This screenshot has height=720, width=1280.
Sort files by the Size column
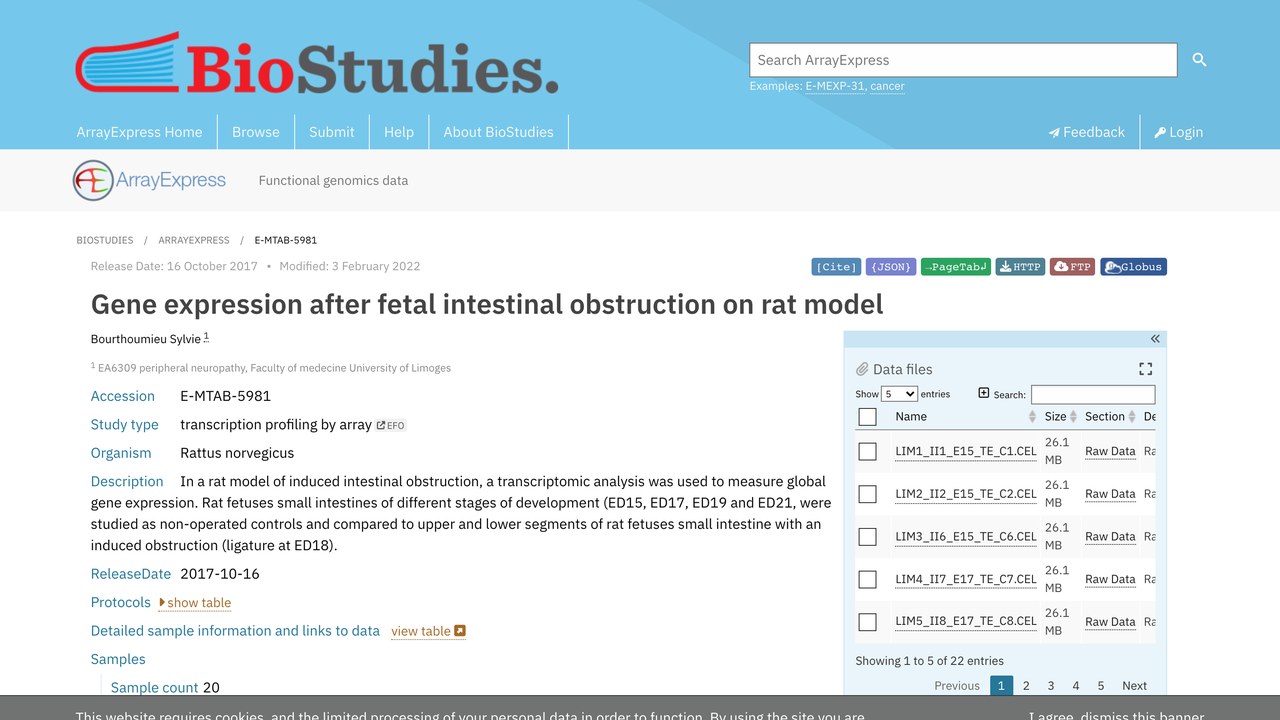click(1060, 416)
